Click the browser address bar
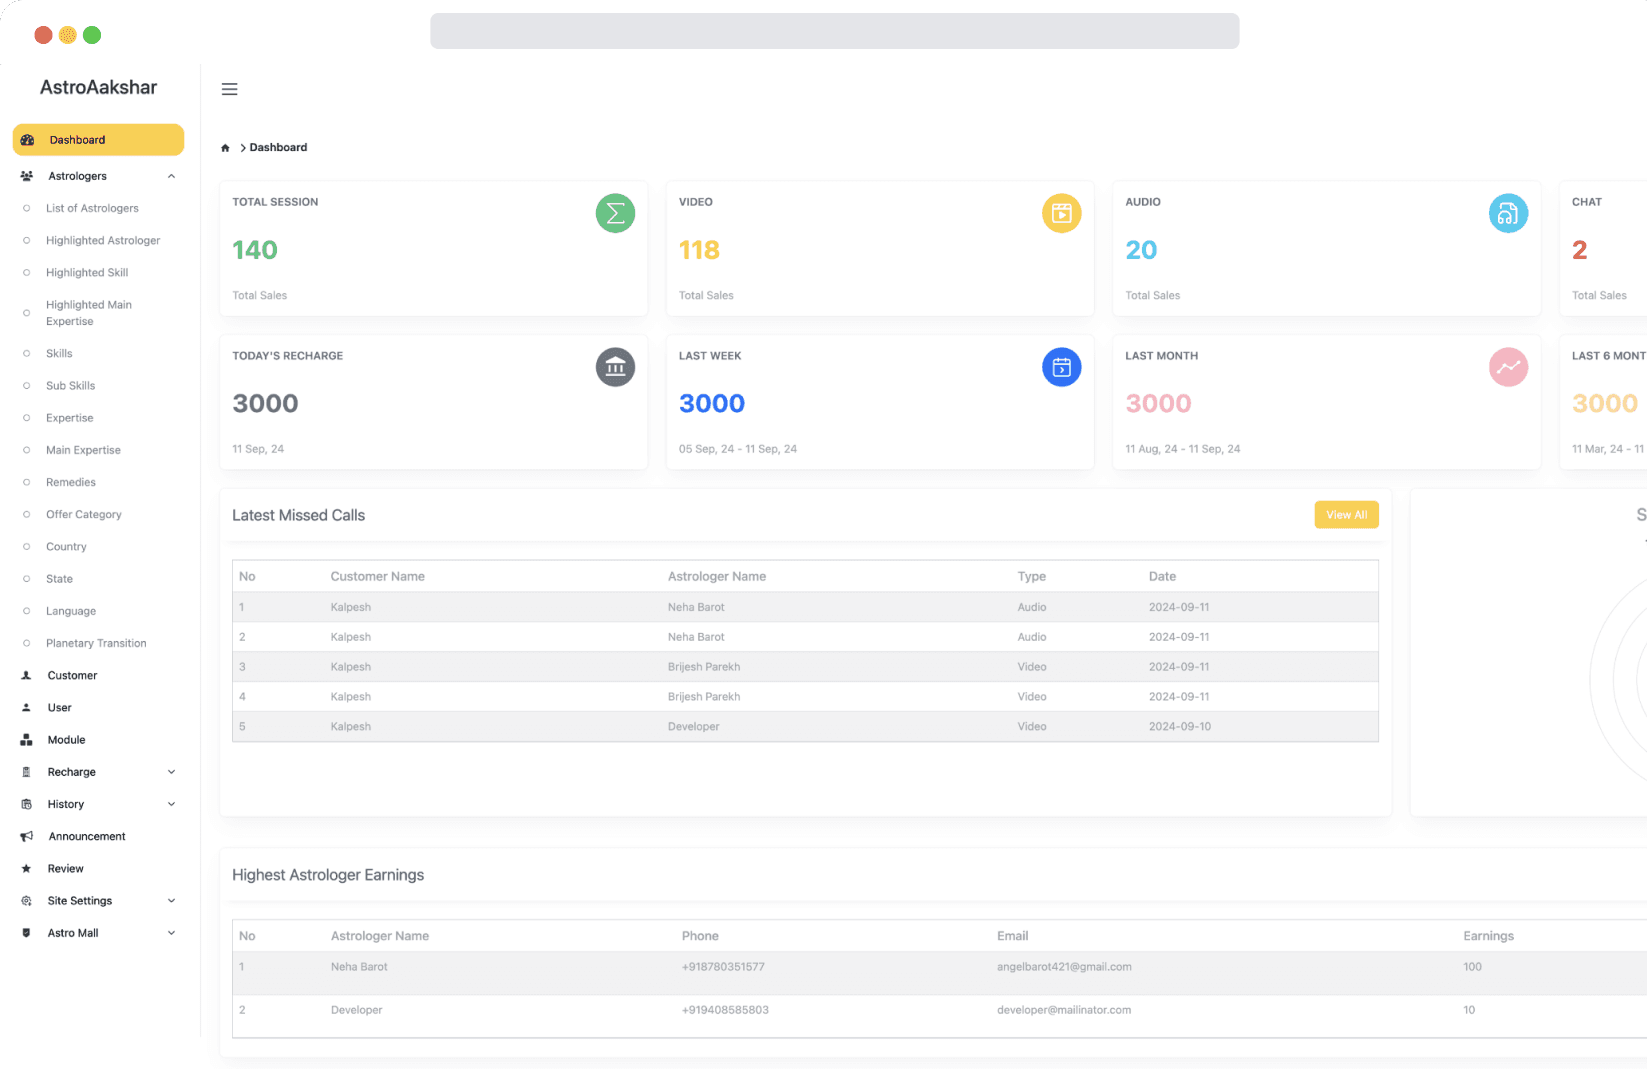 834,31
